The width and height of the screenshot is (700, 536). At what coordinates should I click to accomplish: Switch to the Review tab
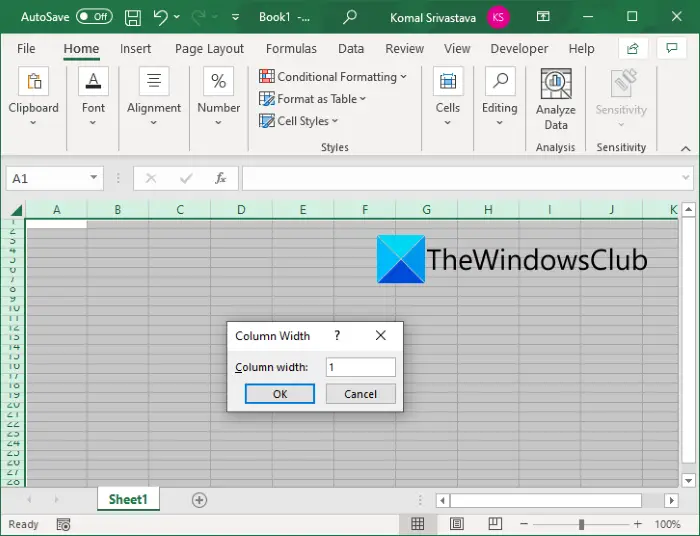click(404, 48)
